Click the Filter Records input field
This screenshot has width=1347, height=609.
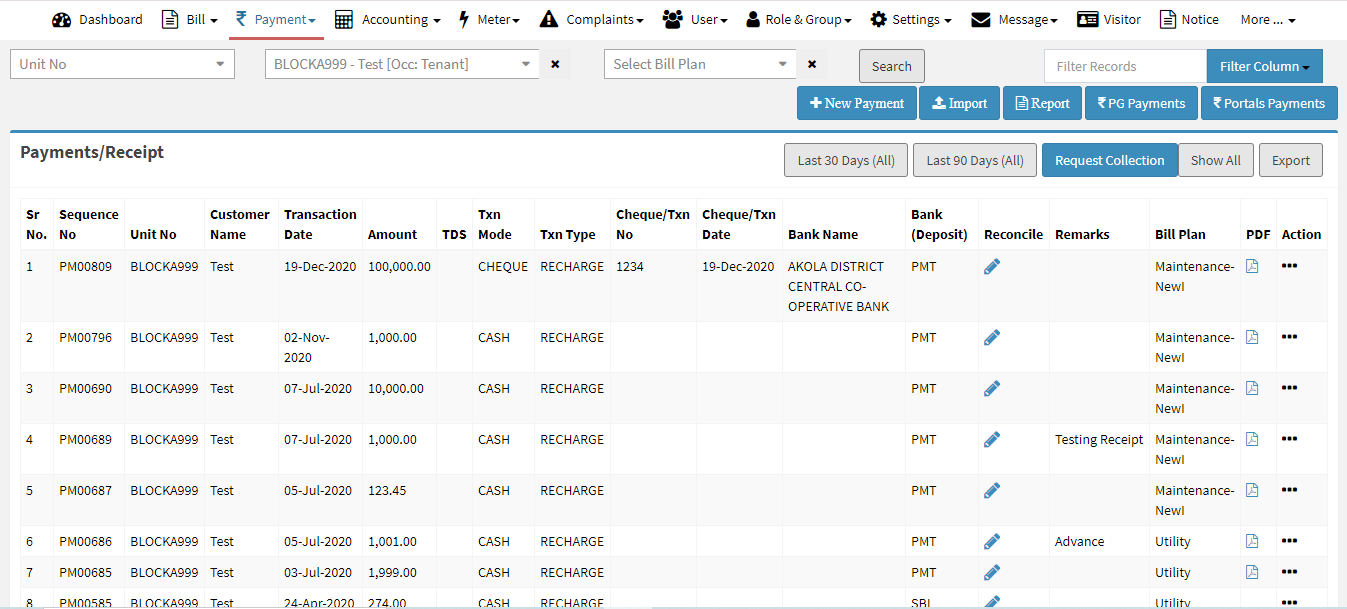coord(1125,66)
